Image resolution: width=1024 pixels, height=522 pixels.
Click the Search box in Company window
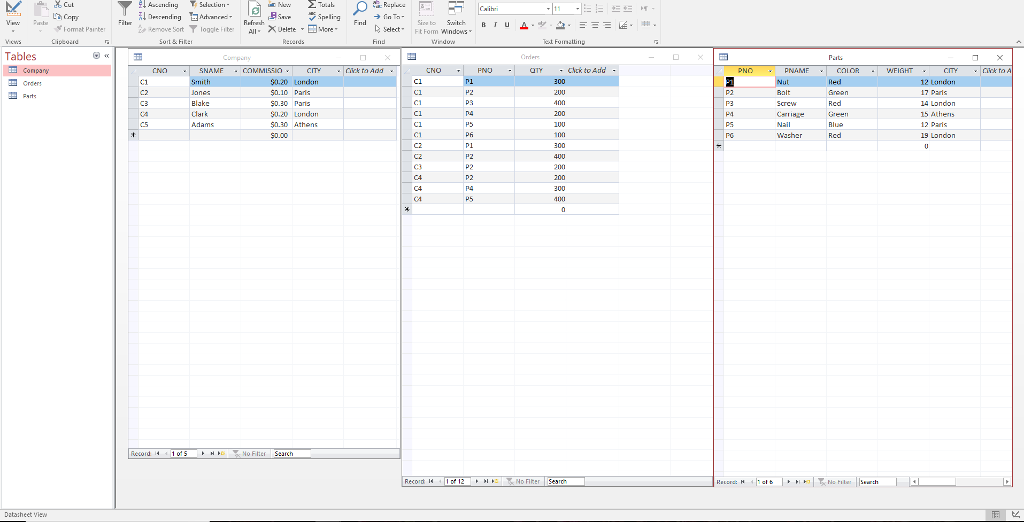coord(291,453)
